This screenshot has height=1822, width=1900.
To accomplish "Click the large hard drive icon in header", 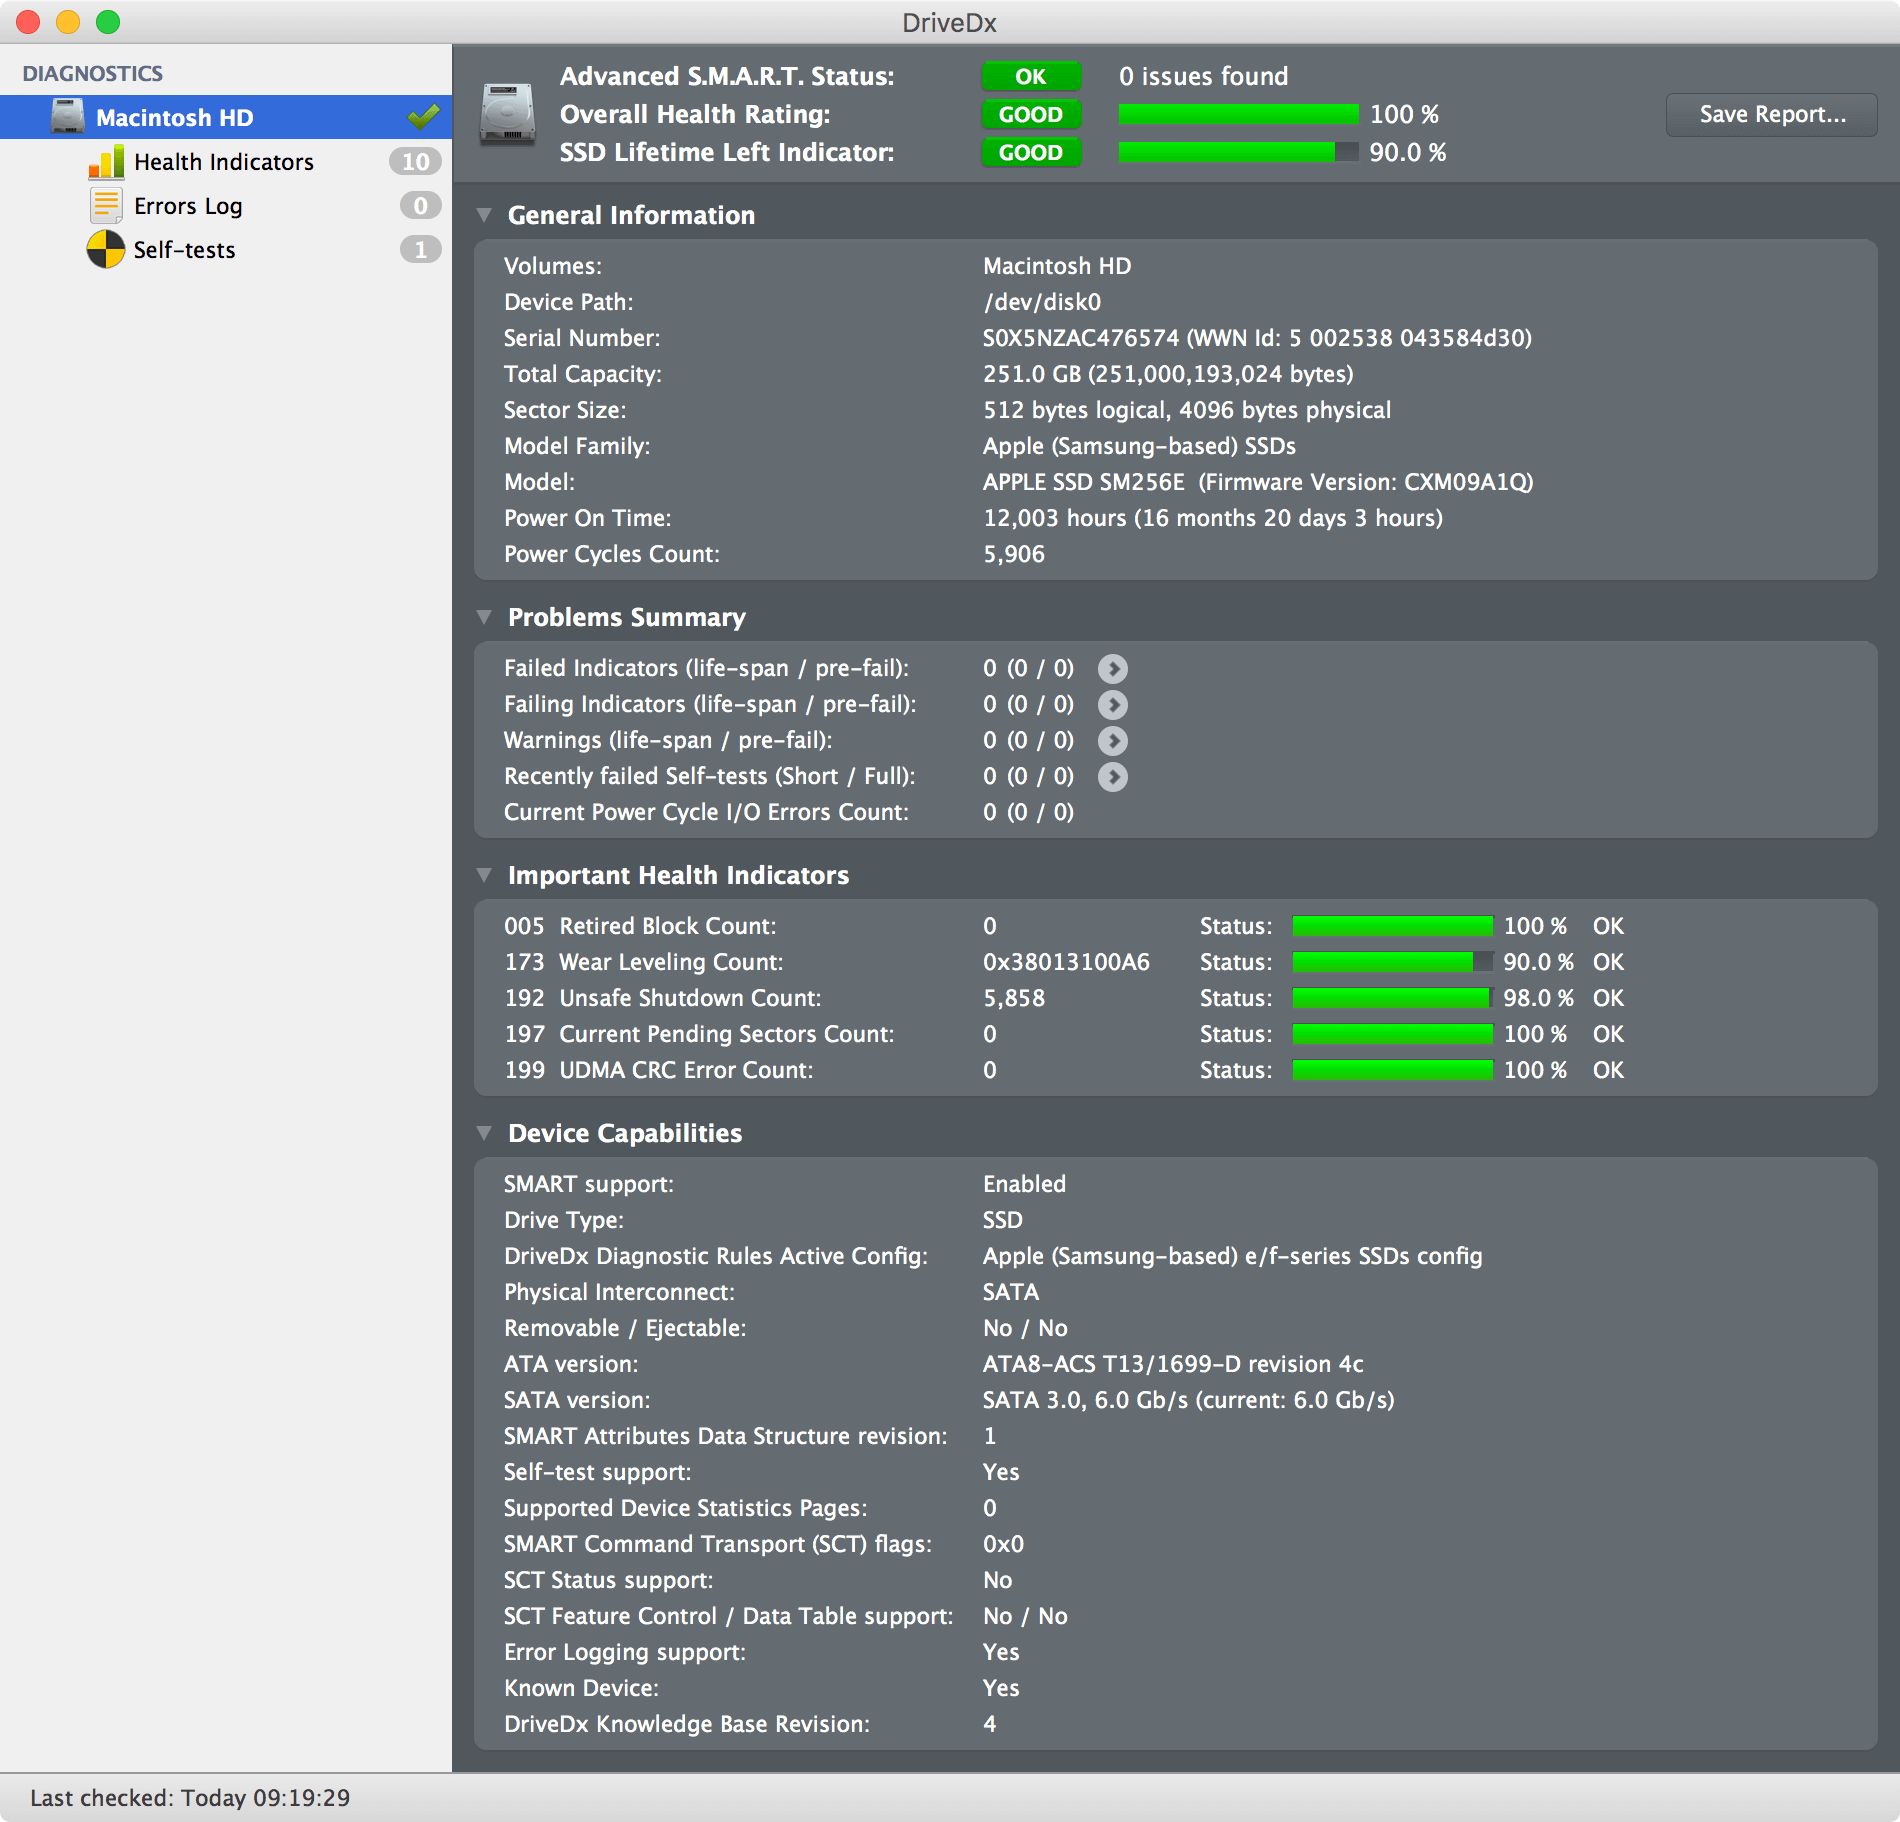I will pyautogui.click(x=507, y=115).
